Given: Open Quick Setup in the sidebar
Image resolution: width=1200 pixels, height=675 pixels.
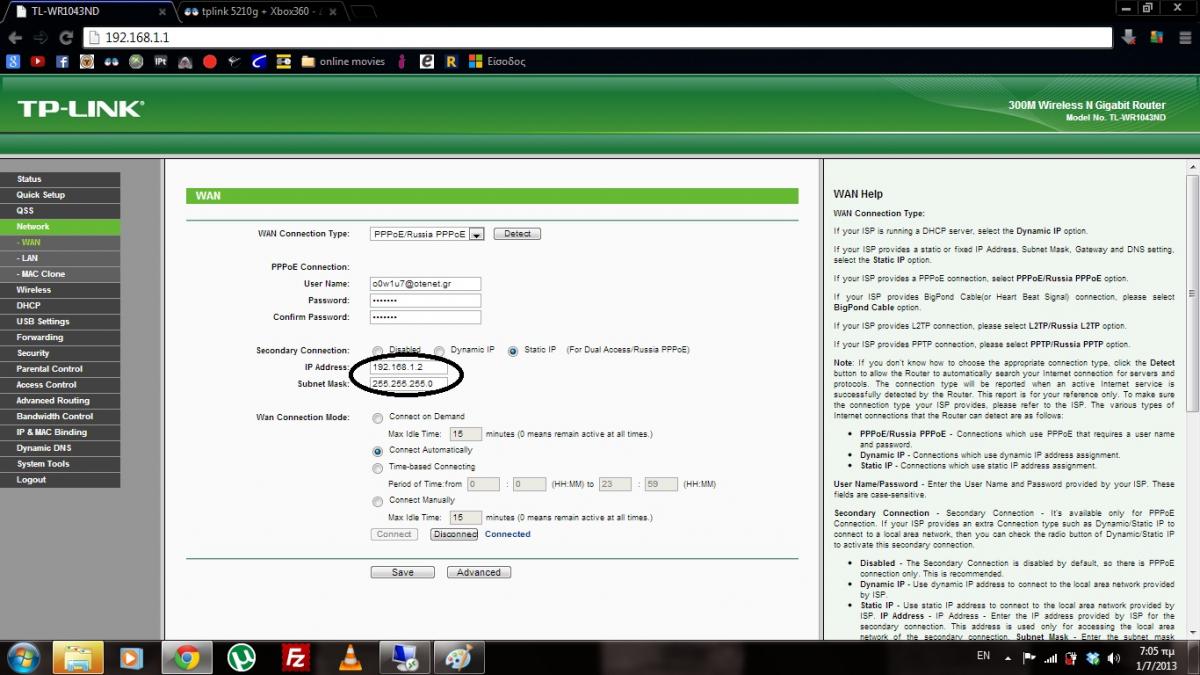Looking at the screenshot, I should pyautogui.click(x=60, y=195).
